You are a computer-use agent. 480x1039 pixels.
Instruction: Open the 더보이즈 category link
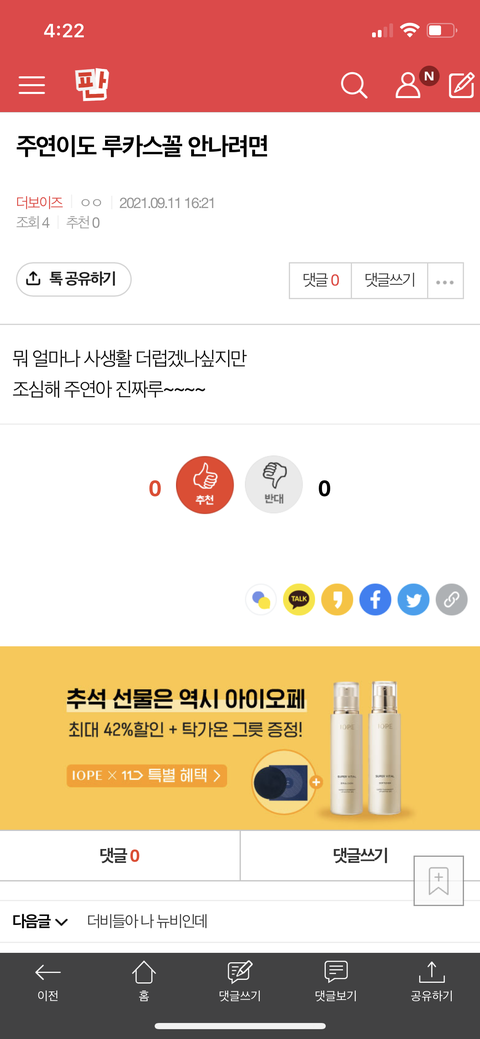tap(39, 203)
